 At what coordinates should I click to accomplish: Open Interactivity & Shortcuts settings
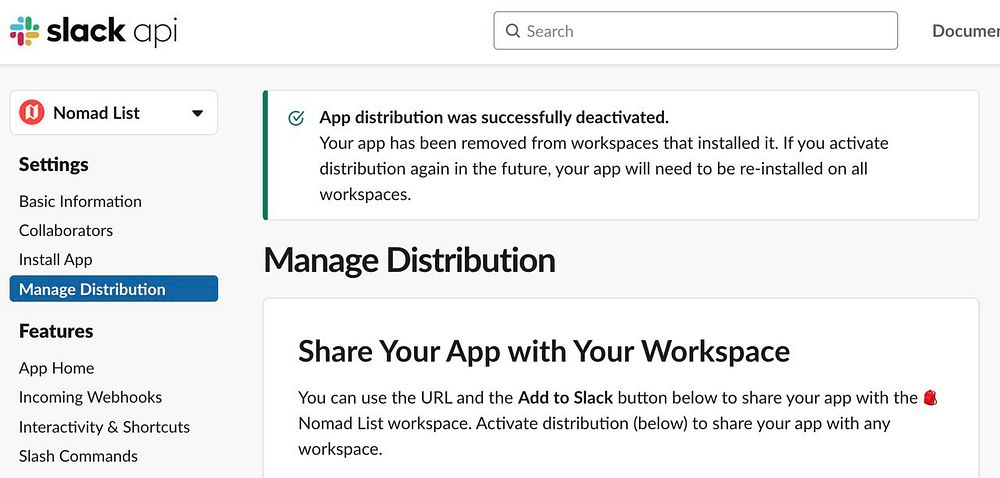click(104, 427)
